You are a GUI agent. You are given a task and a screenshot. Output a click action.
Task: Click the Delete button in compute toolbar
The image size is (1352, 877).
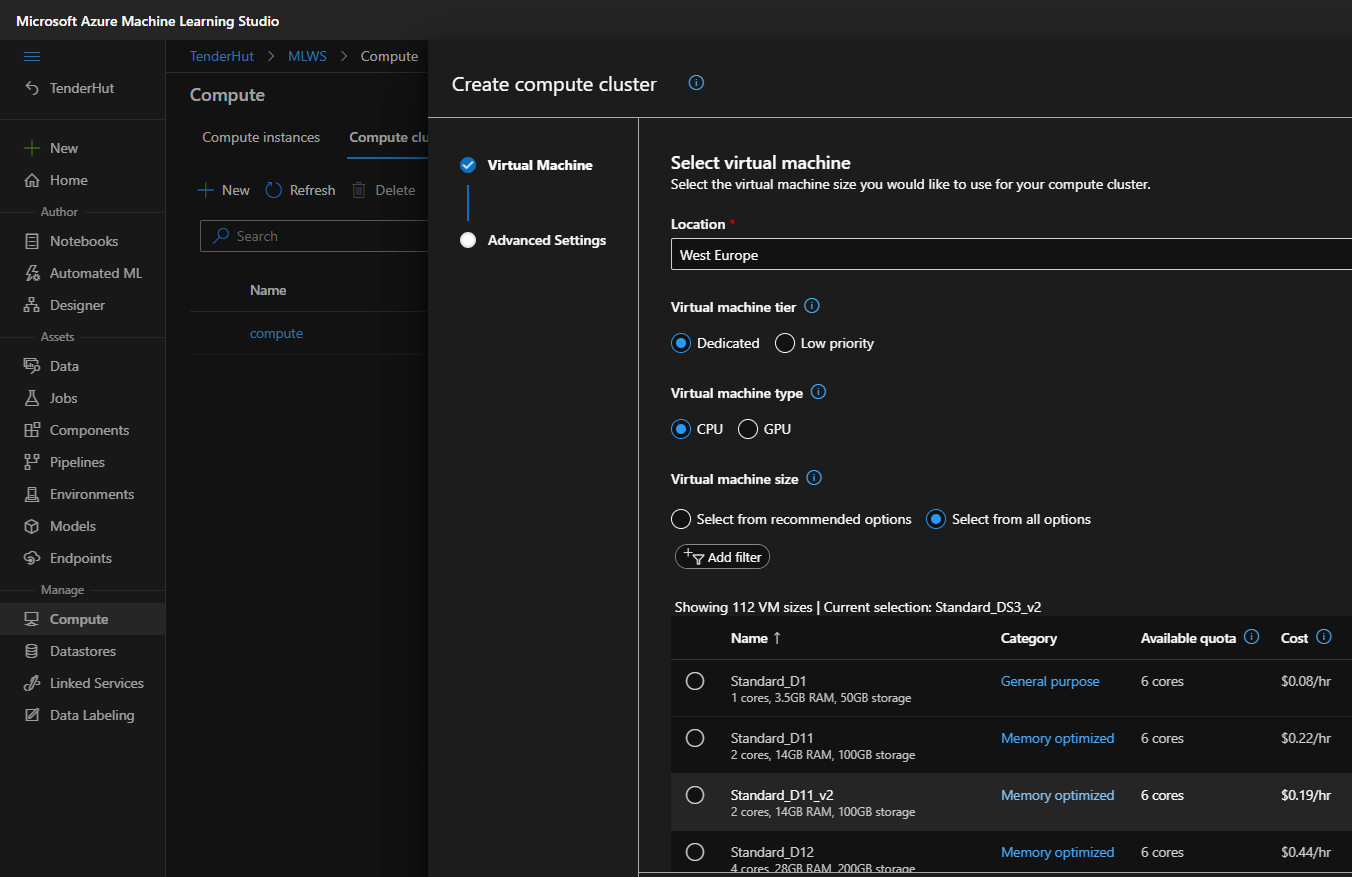click(383, 190)
